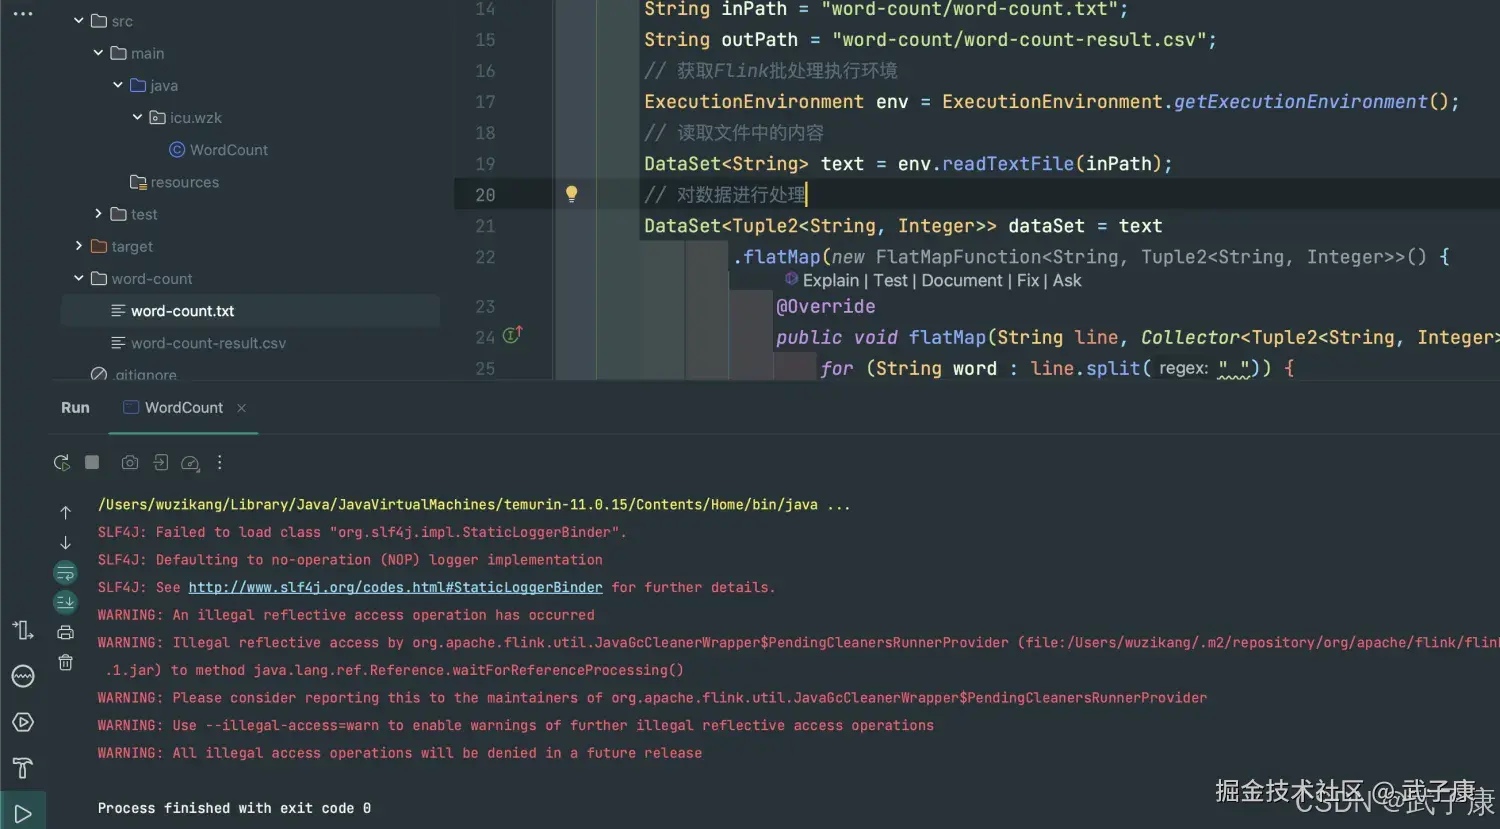Collapse the icu.wzk package chevron
This screenshot has height=829, width=1500.
click(x=138, y=117)
